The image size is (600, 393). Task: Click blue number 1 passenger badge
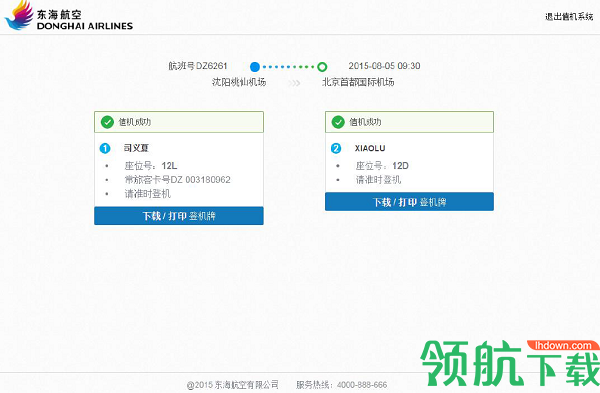click(105, 148)
